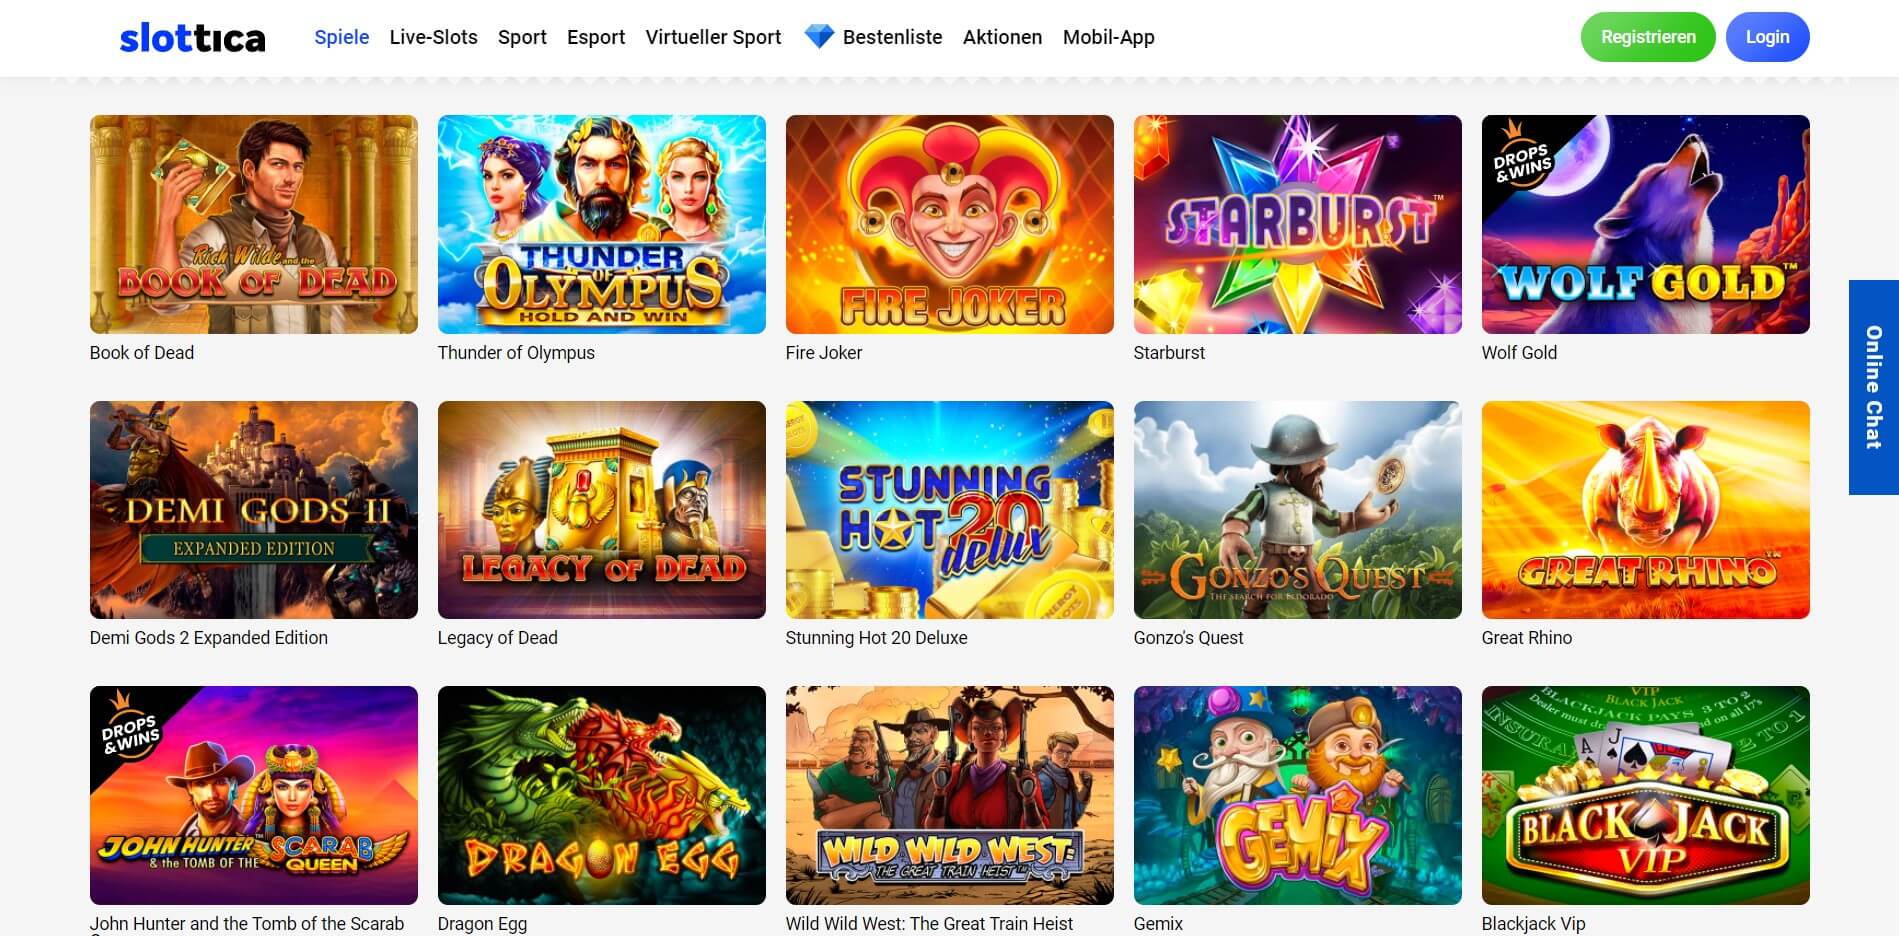Click the slottica logo

[x=193, y=38]
